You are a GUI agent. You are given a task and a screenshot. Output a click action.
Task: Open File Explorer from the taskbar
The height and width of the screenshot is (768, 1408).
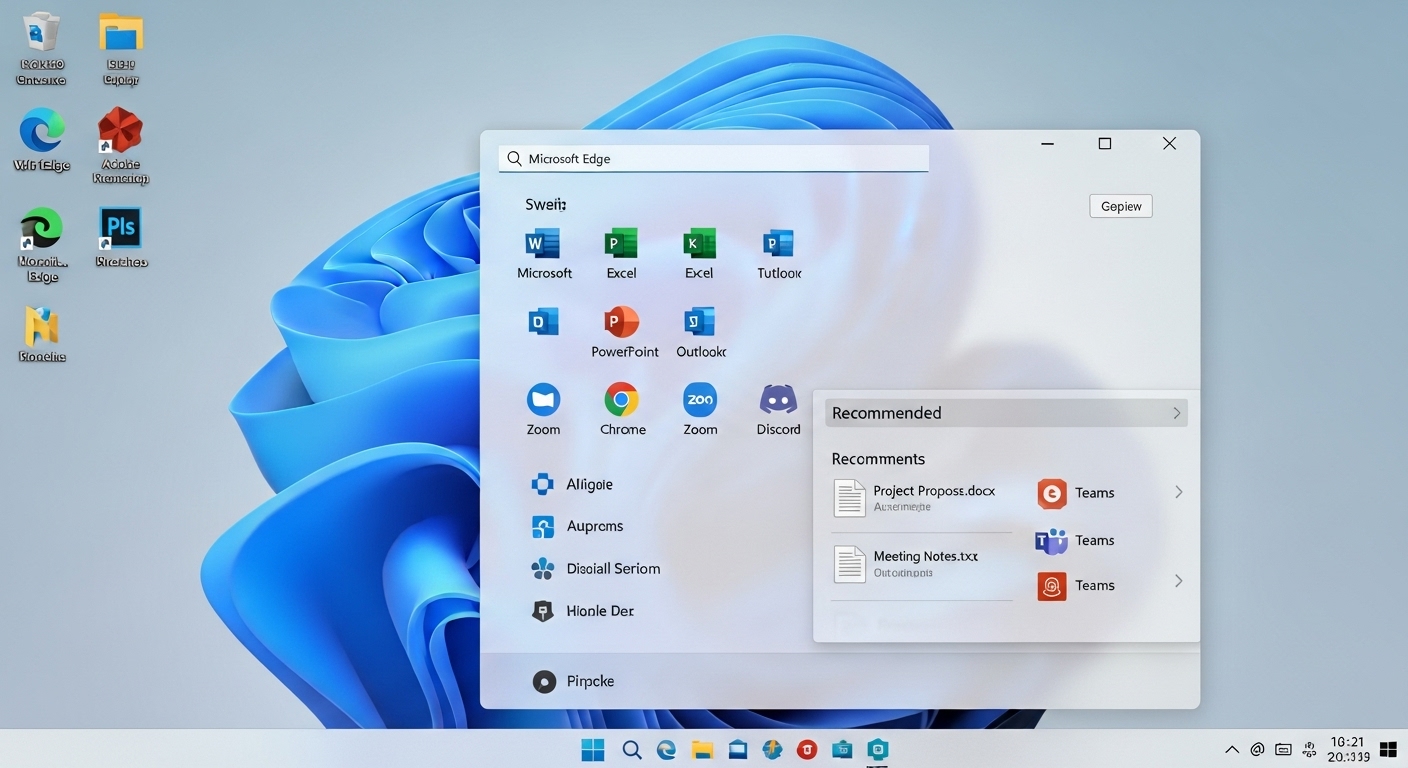coord(702,749)
